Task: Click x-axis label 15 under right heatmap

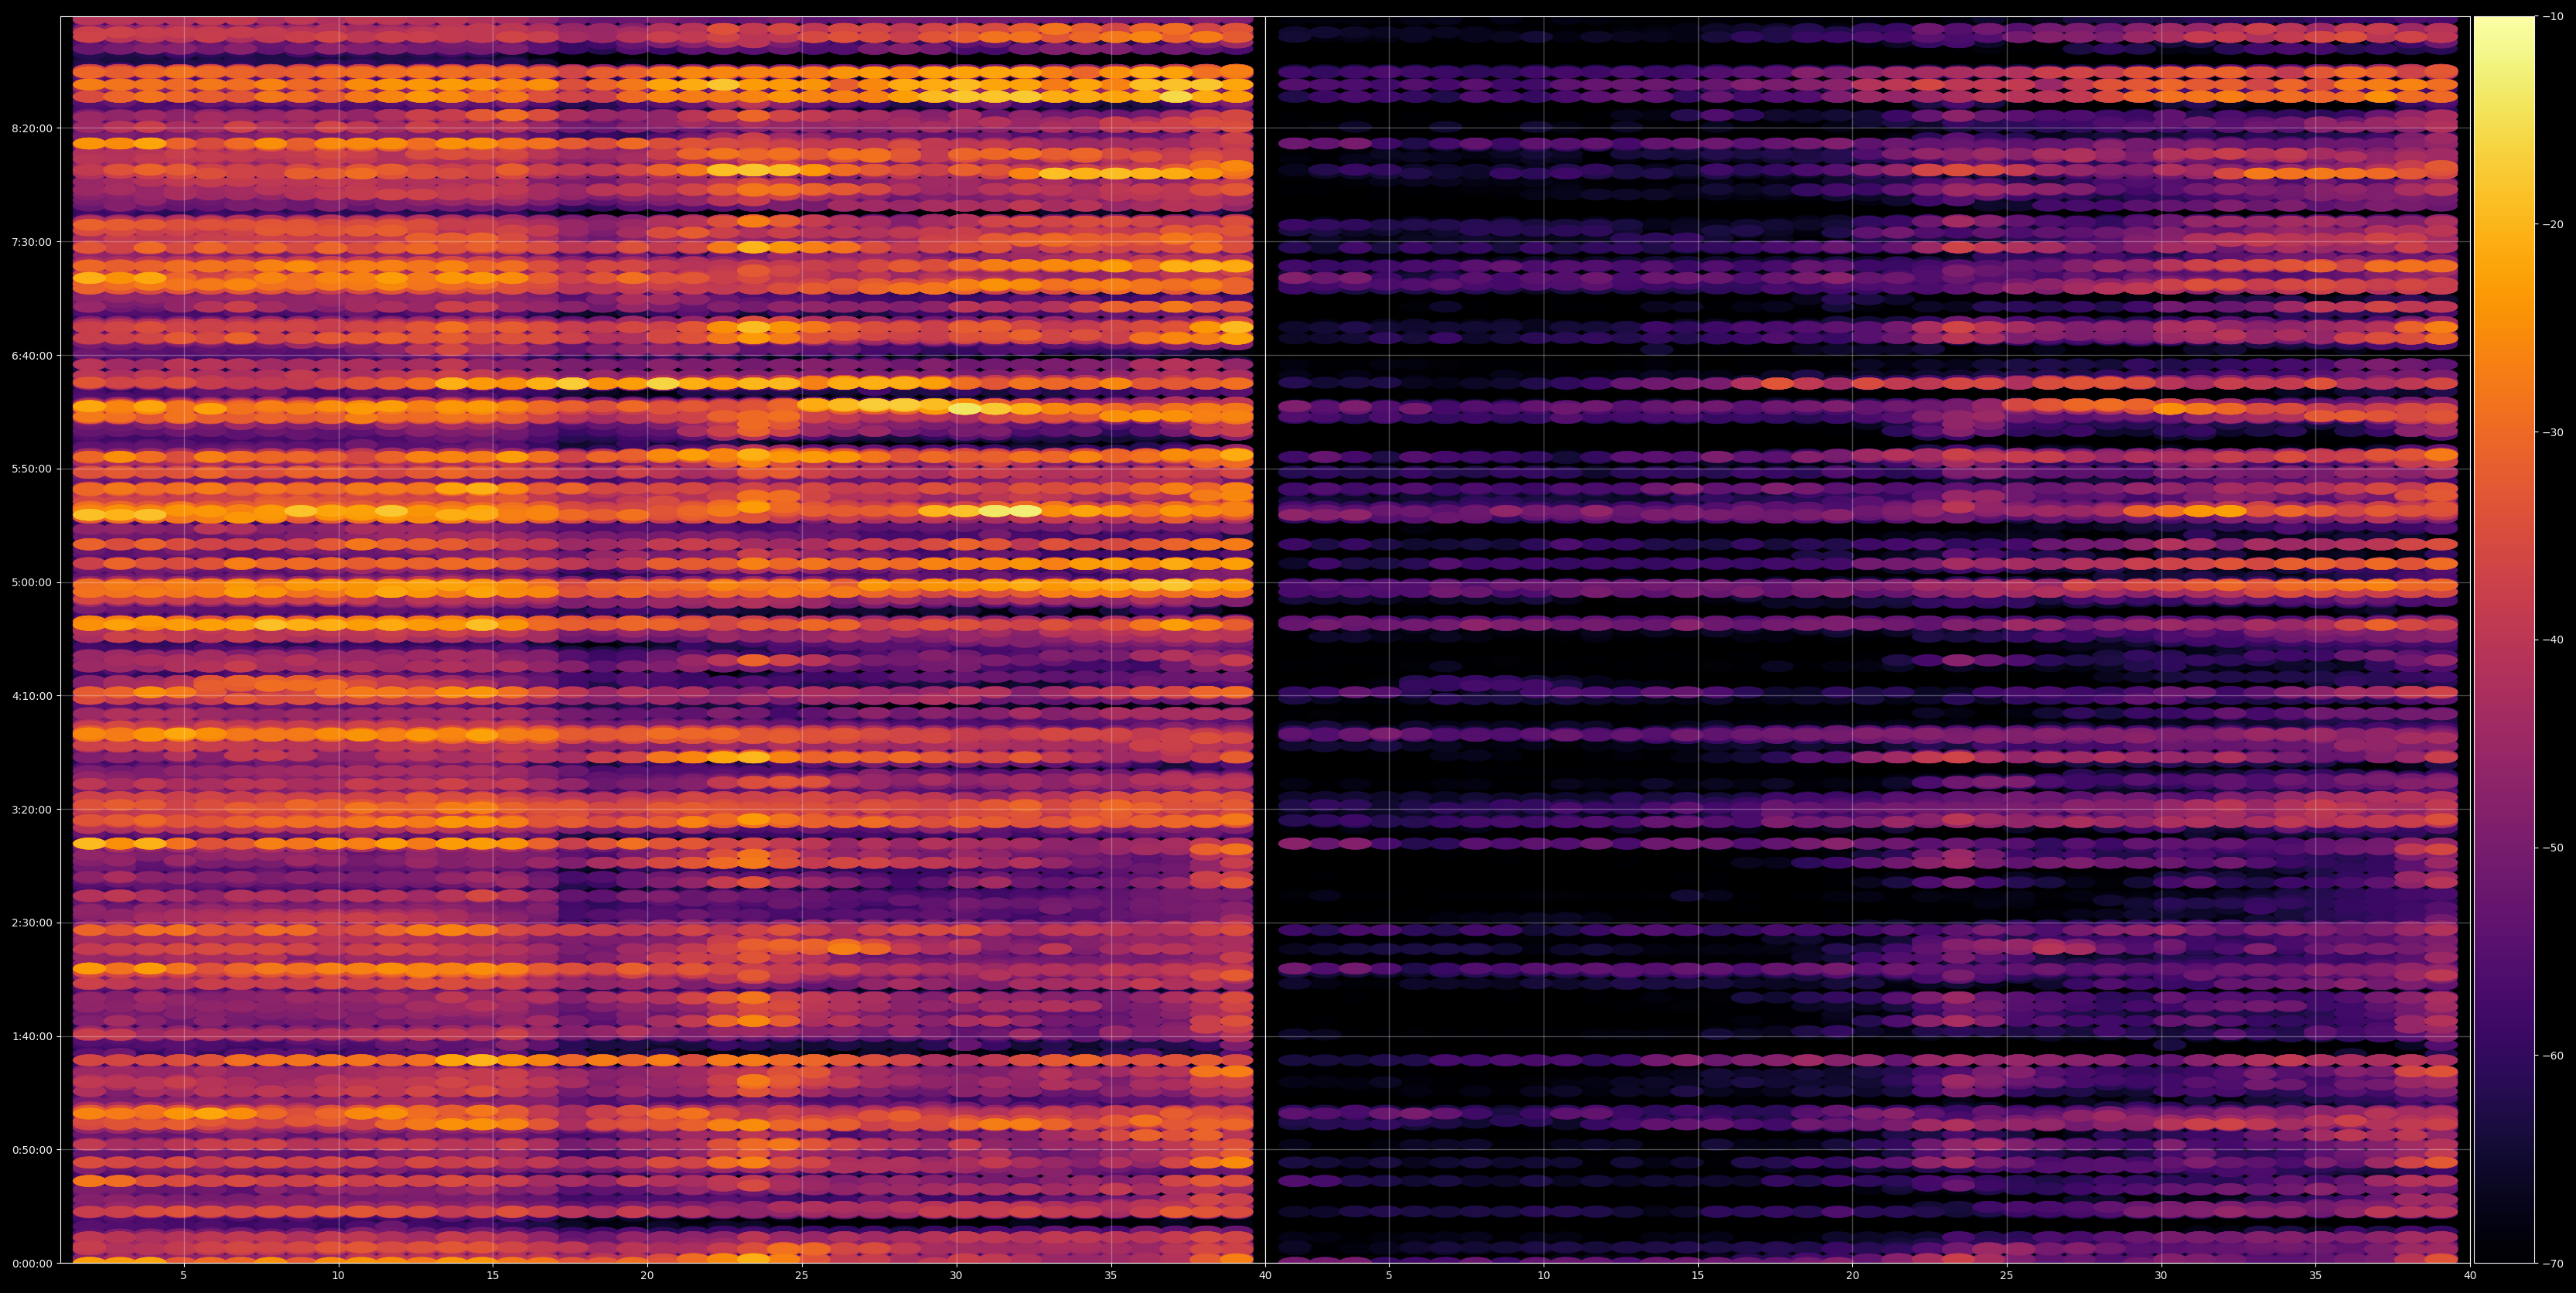Action: 1698,1276
